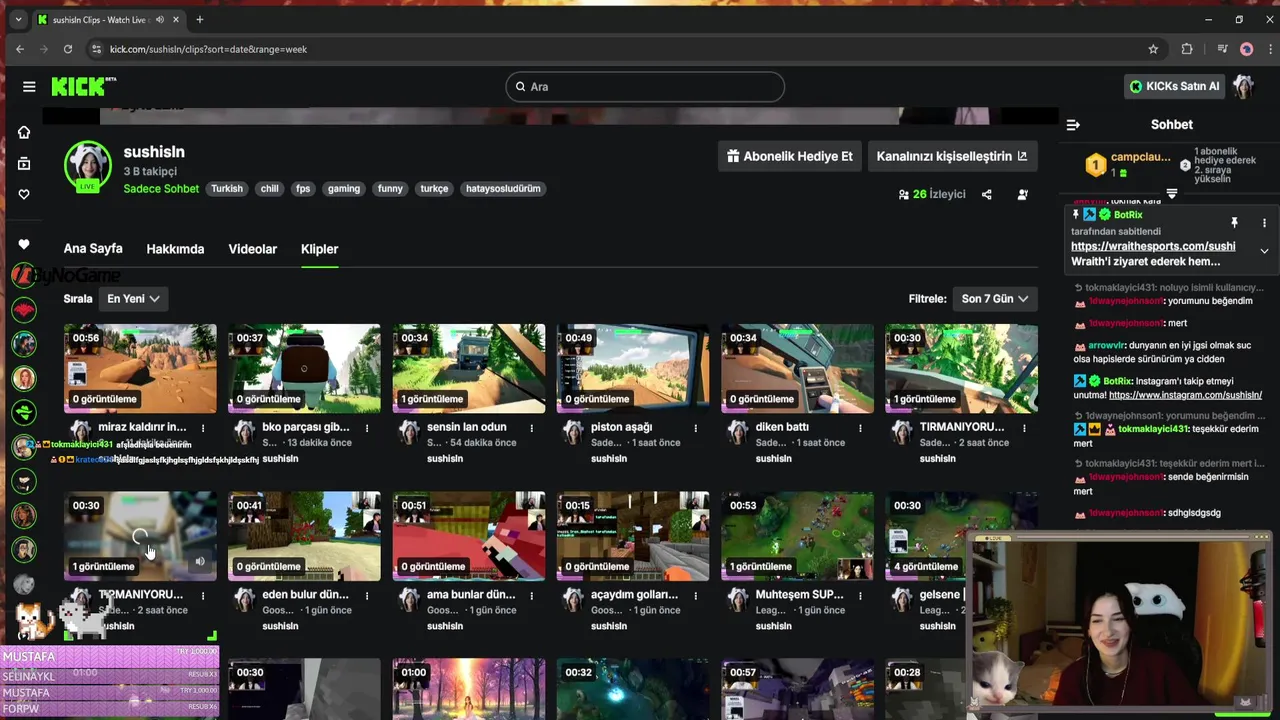Open options for 'açaydım golları' clip

click(695, 595)
